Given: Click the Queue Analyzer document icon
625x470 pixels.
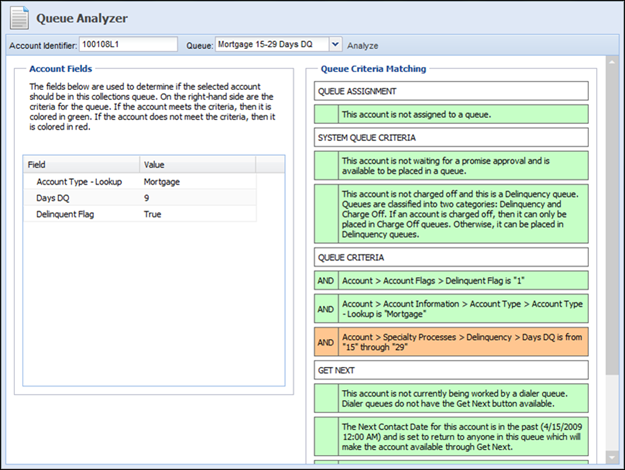Looking at the screenshot, I should (x=19, y=18).
